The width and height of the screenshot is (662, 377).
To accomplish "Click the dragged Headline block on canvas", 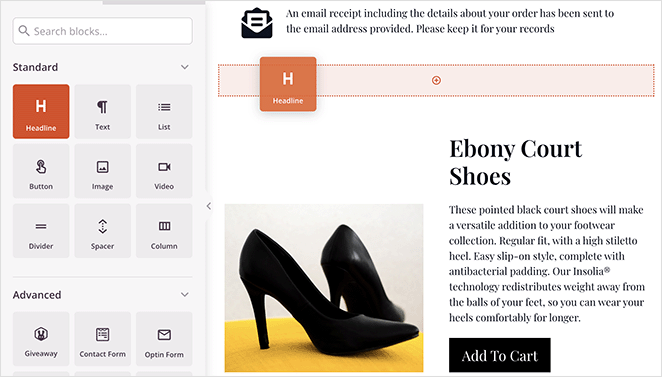I will (288, 84).
